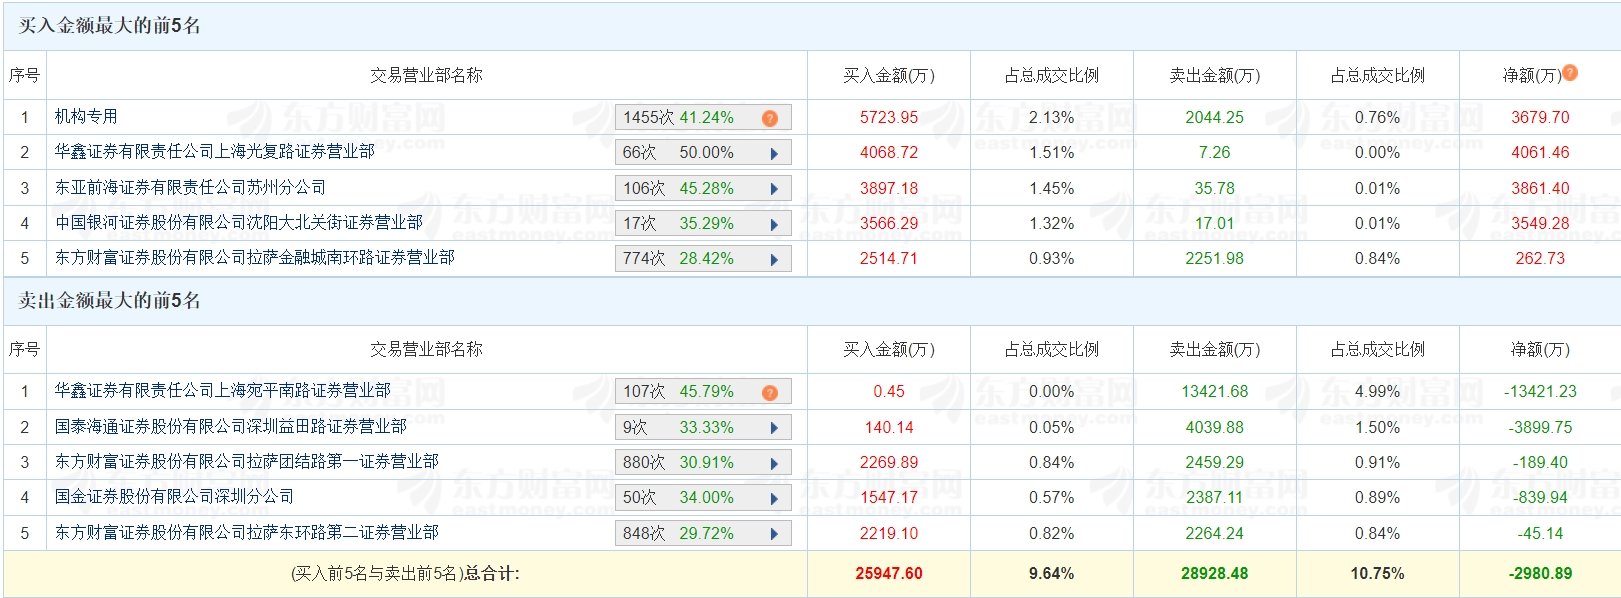Click the section title "买入金额最大的前5名"
The height and width of the screenshot is (598, 1621).
(110, 26)
